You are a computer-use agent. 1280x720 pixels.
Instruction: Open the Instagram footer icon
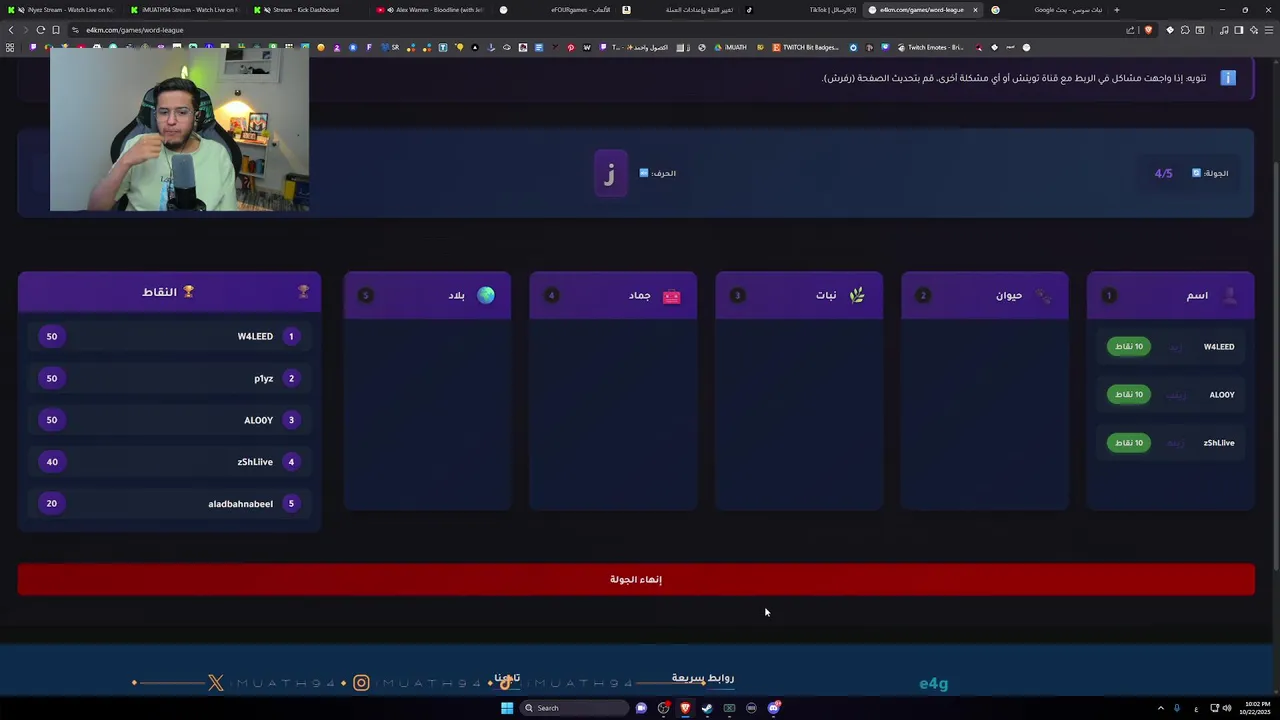[x=361, y=683]
